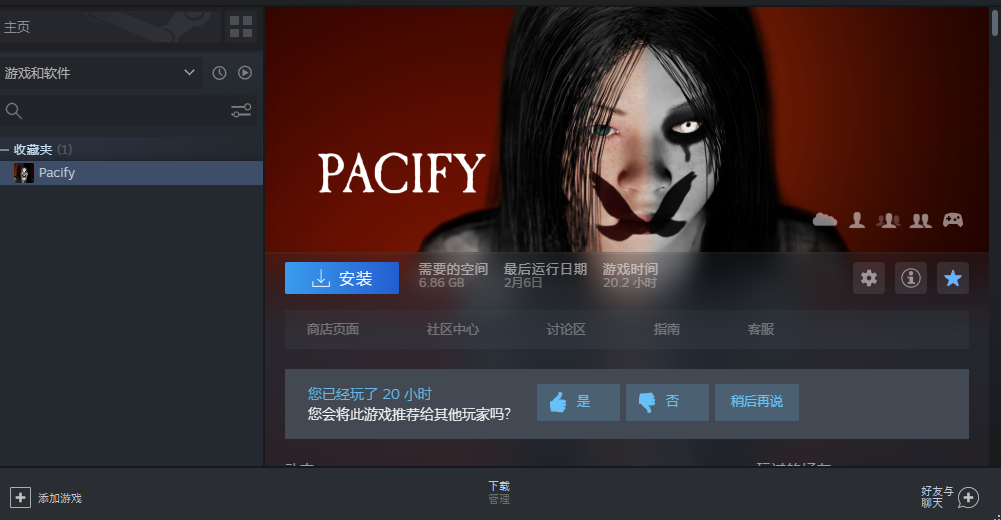Open the game settings gear icon

click(x=869, y=278)
